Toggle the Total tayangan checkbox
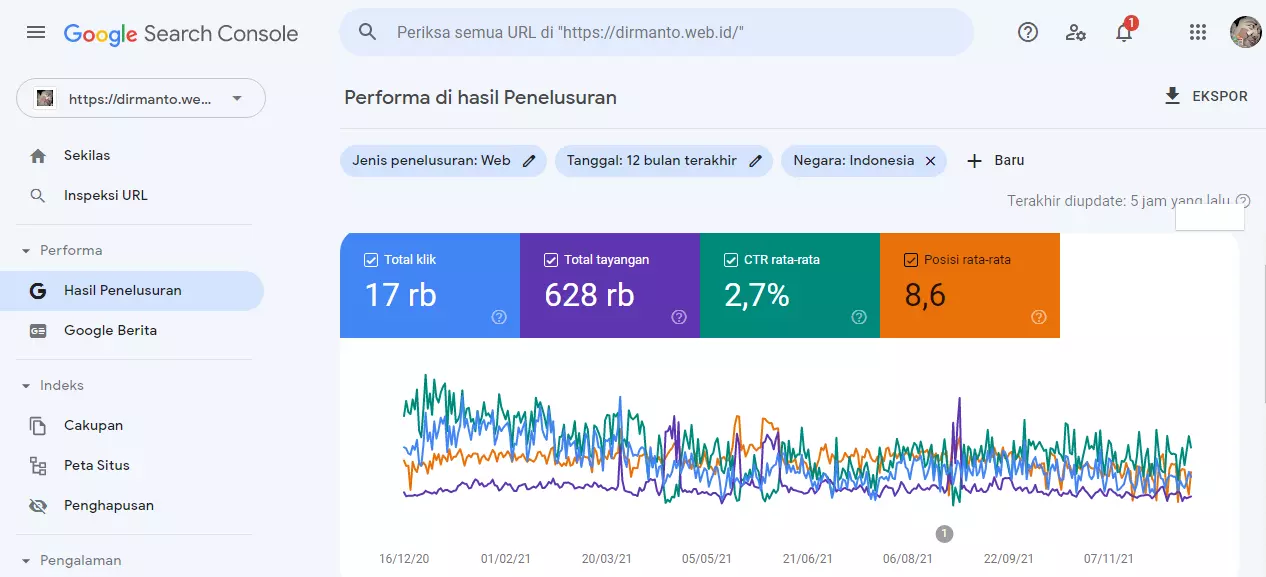1266x577 pixels. pyautogui.click(x=551, y=260)
